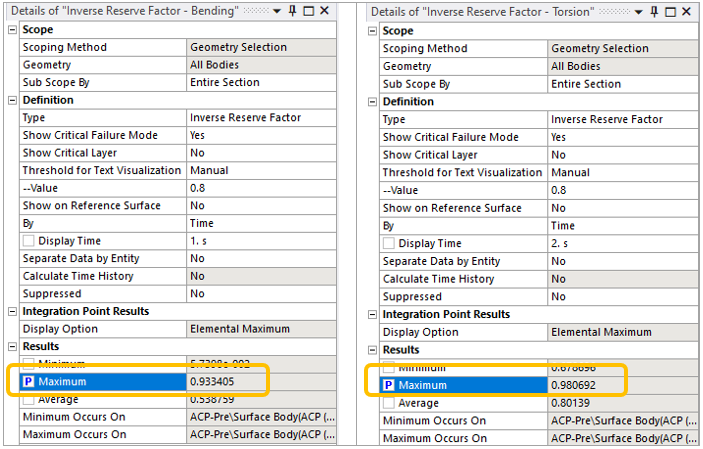This screenshot has width=703, height=449.
Task: Open window position menu arrow in Torsion panel
Action: tap(640, 12)
